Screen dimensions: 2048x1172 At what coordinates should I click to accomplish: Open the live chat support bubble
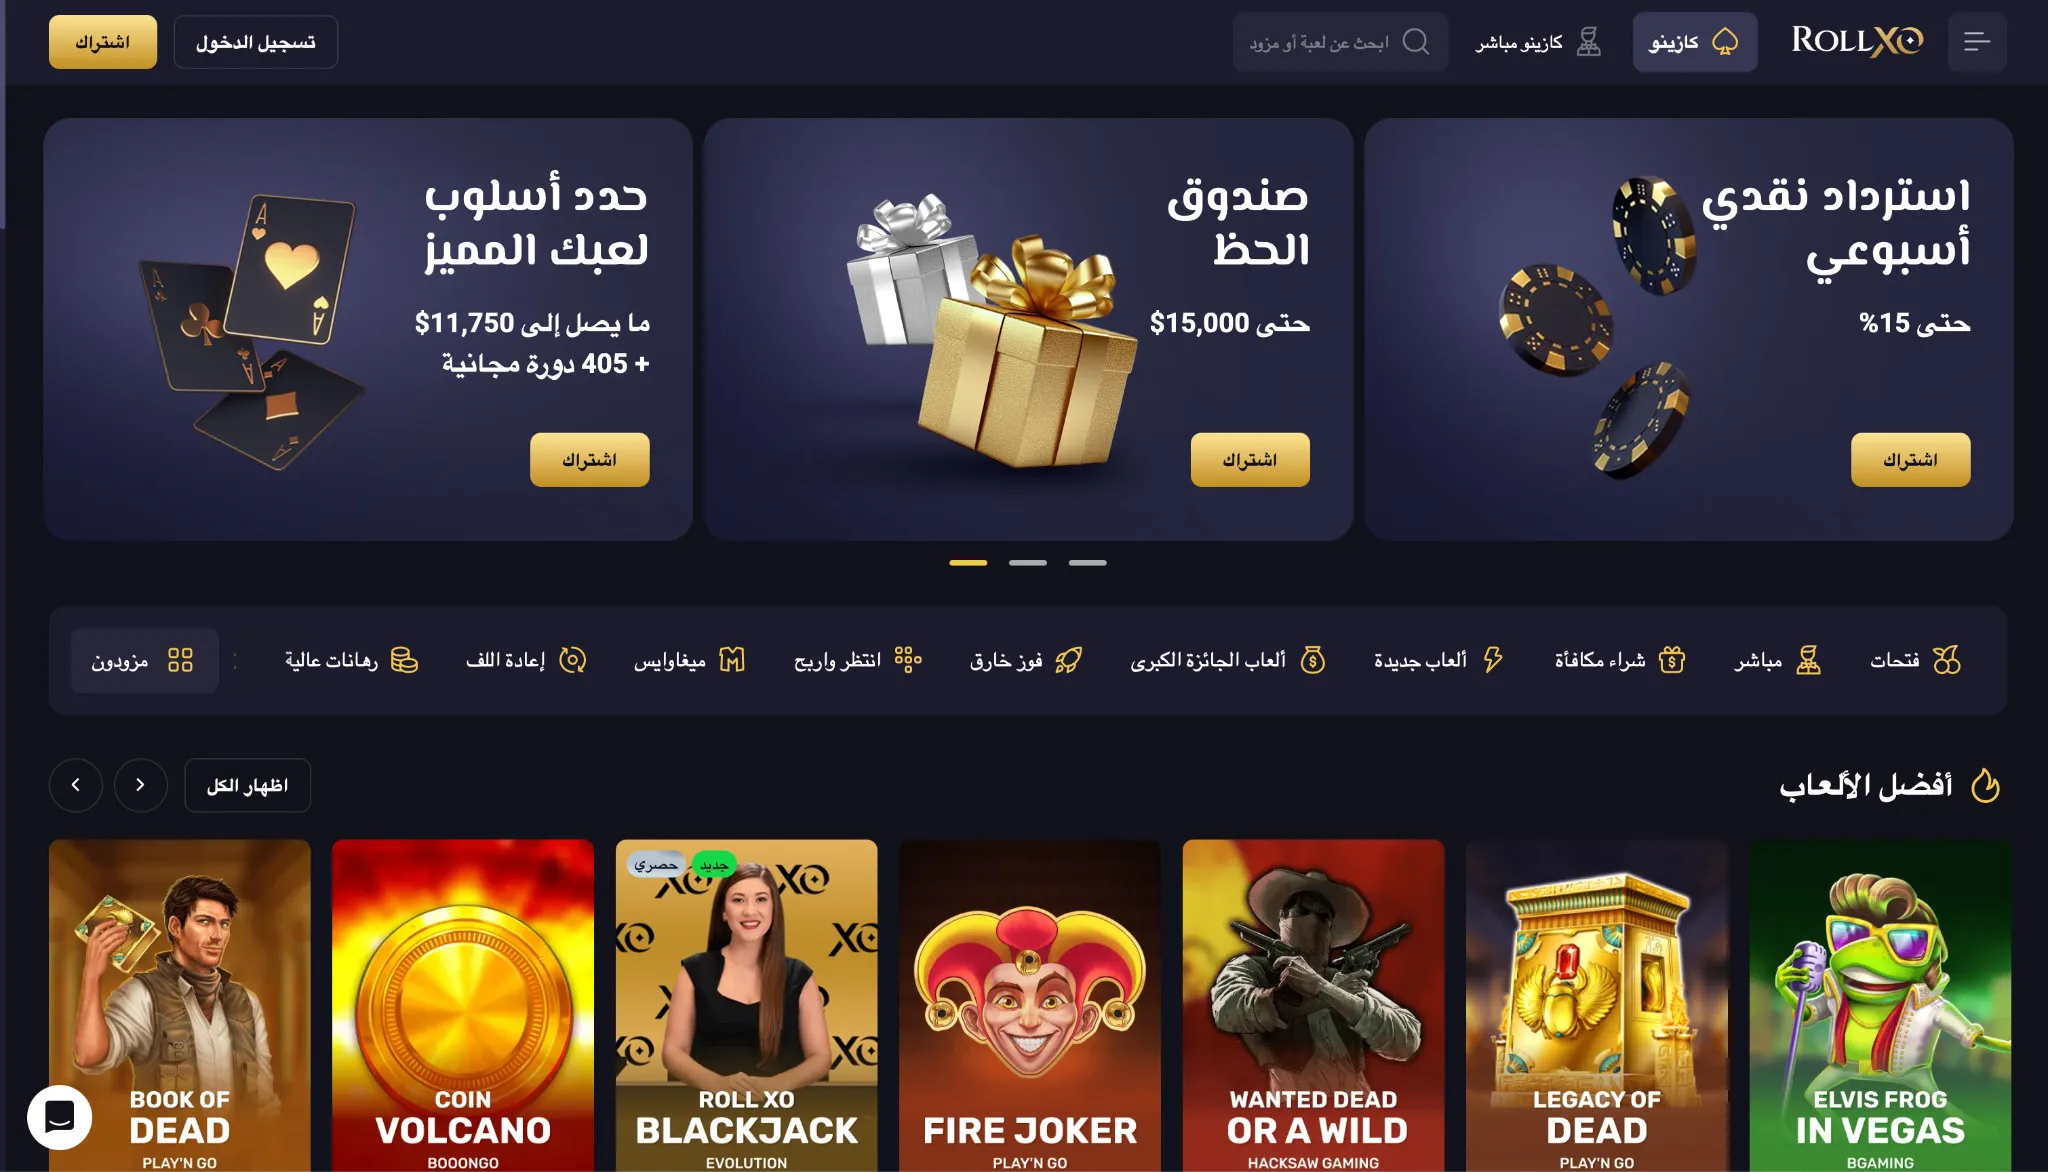pos(60,1117)
